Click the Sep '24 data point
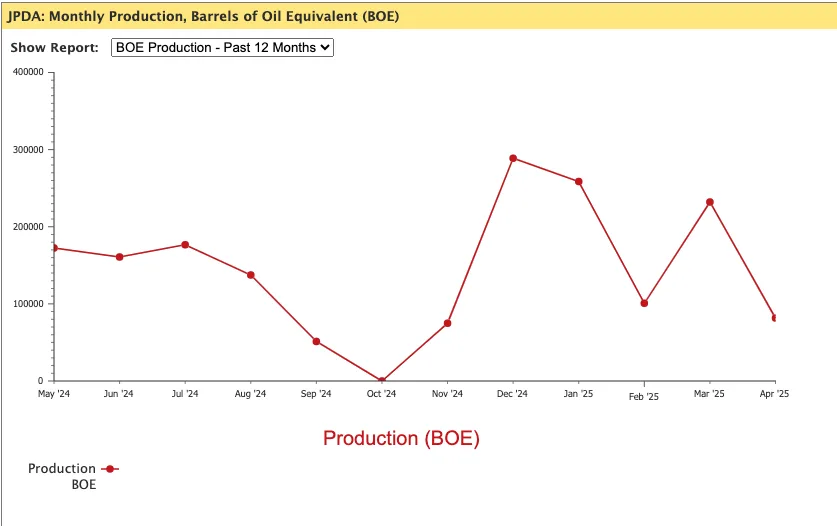 (316, 341)
